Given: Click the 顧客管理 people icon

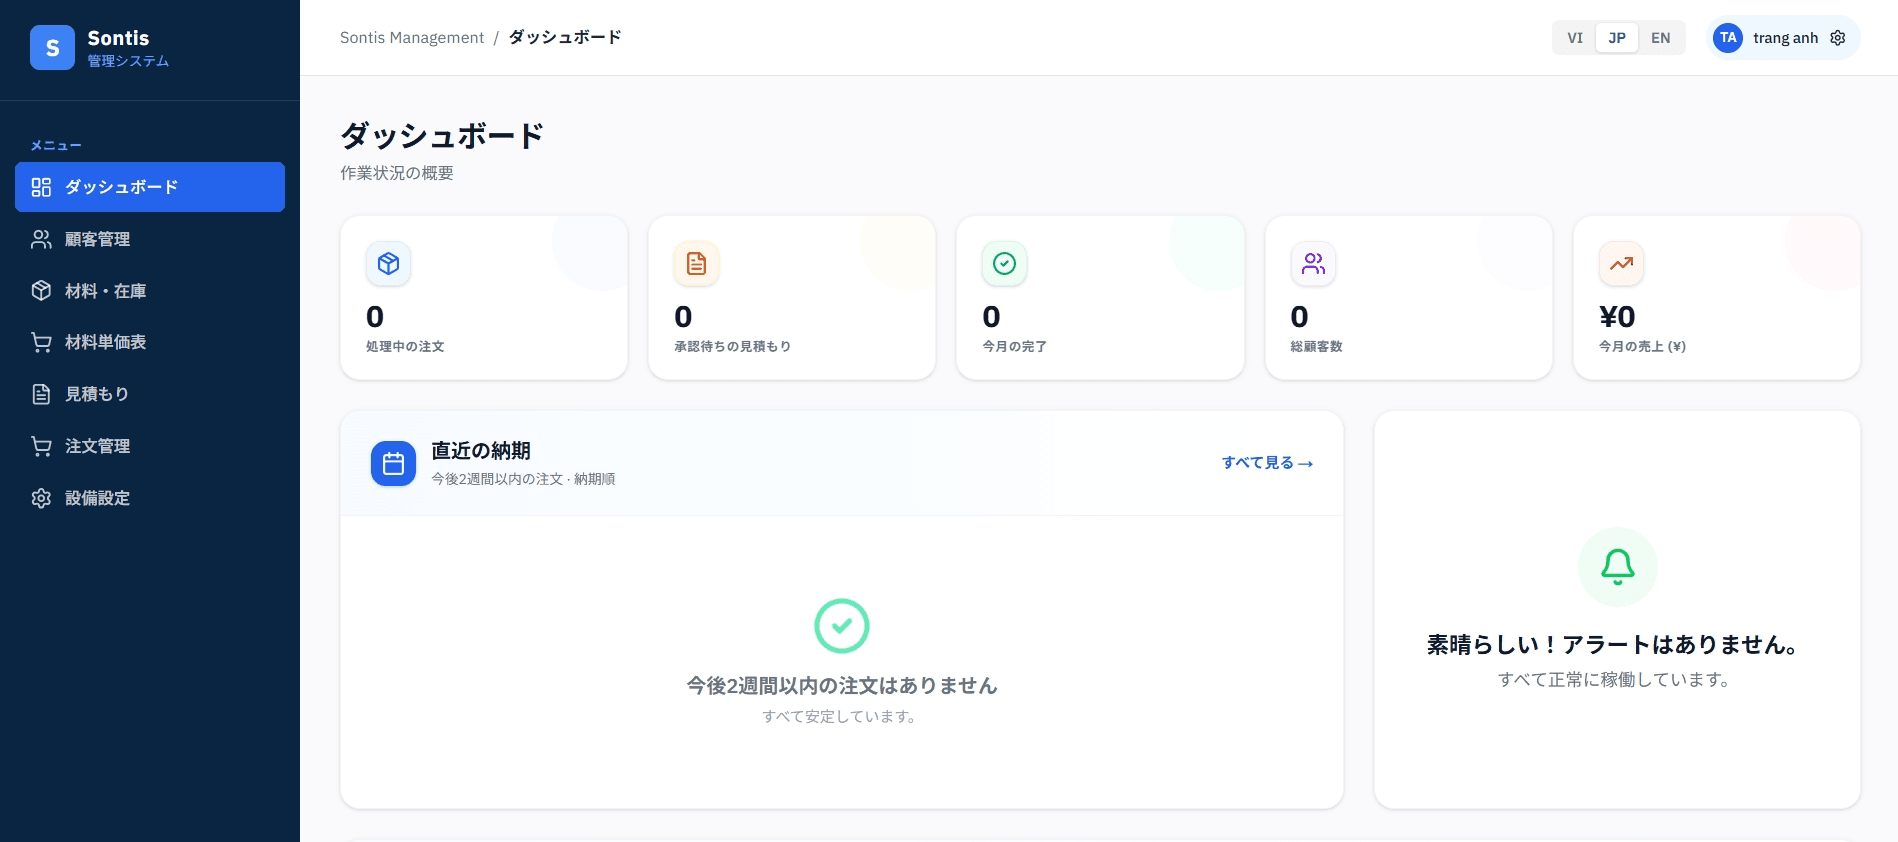Looking at the screenshot, I should point(41,239).
